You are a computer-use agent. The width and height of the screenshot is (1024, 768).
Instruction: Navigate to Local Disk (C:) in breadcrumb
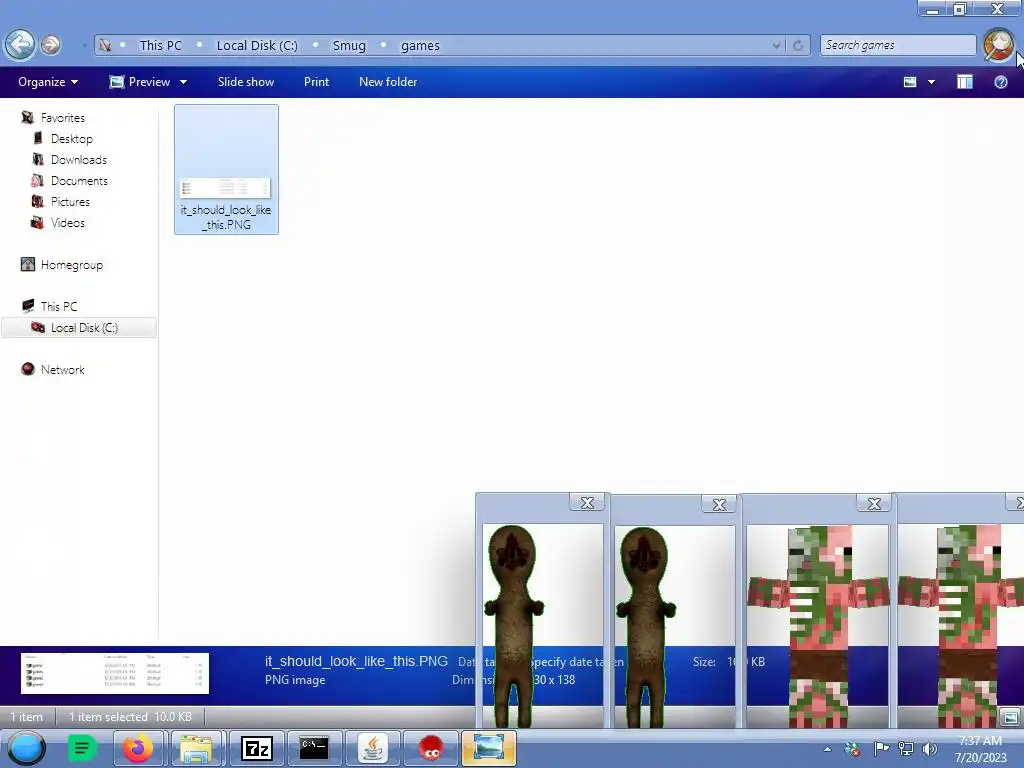[x=257, y=45]
